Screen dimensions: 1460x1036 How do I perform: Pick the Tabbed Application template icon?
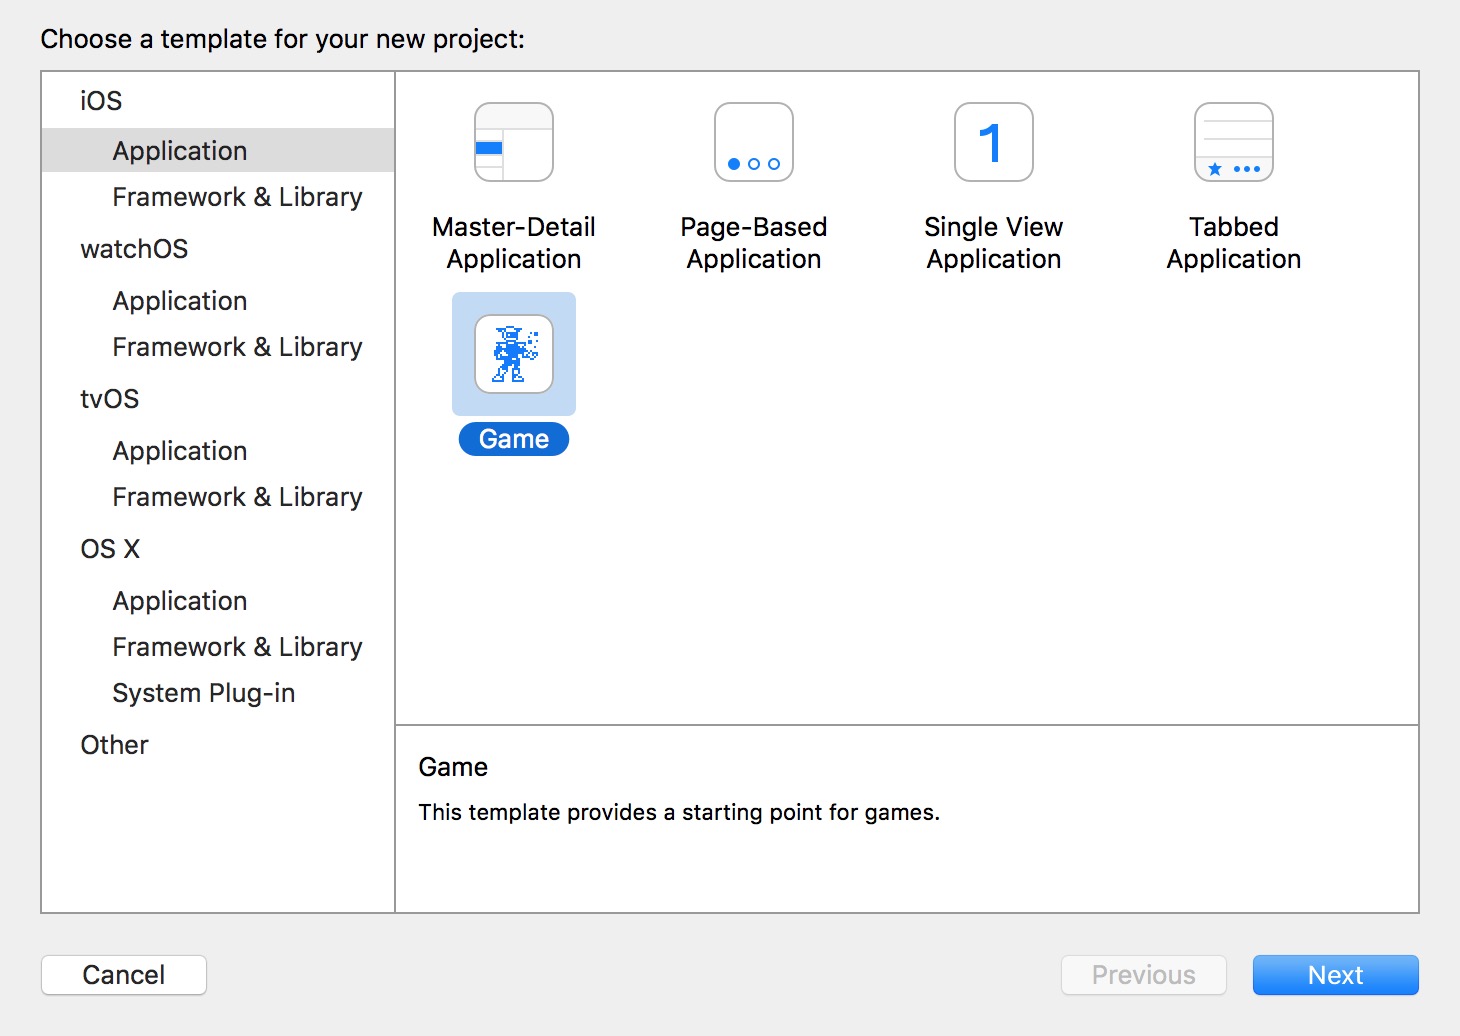click(1234, 142)
